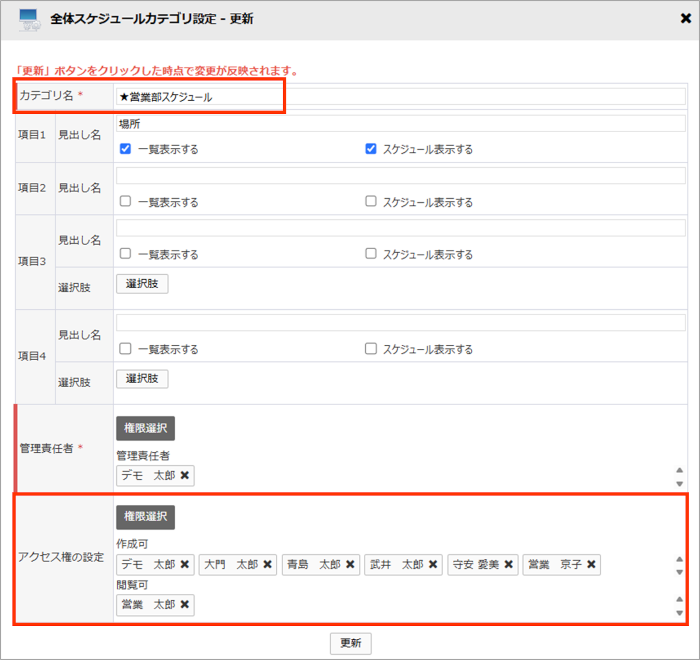
Task: Open 選択肢 button for 項目3
Action: [142, 284]
